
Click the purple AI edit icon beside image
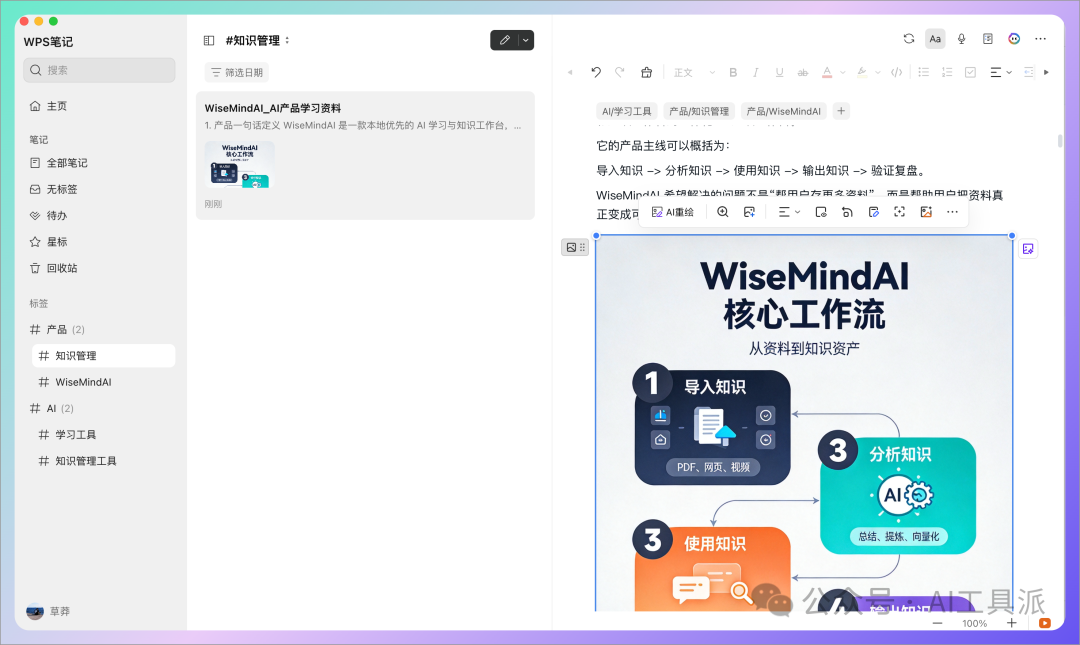1028,249
